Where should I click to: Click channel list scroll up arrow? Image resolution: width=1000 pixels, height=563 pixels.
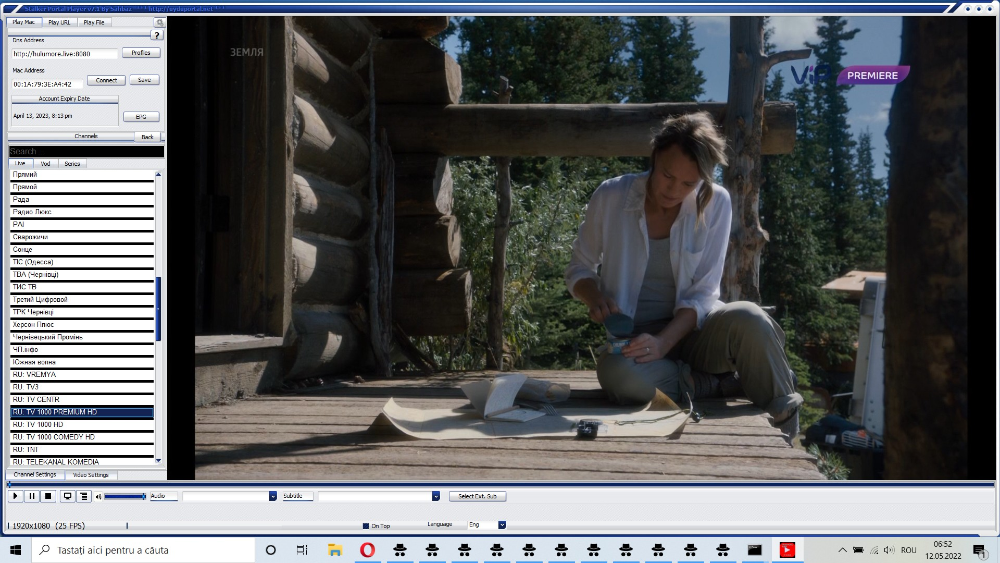coord(158,174)
